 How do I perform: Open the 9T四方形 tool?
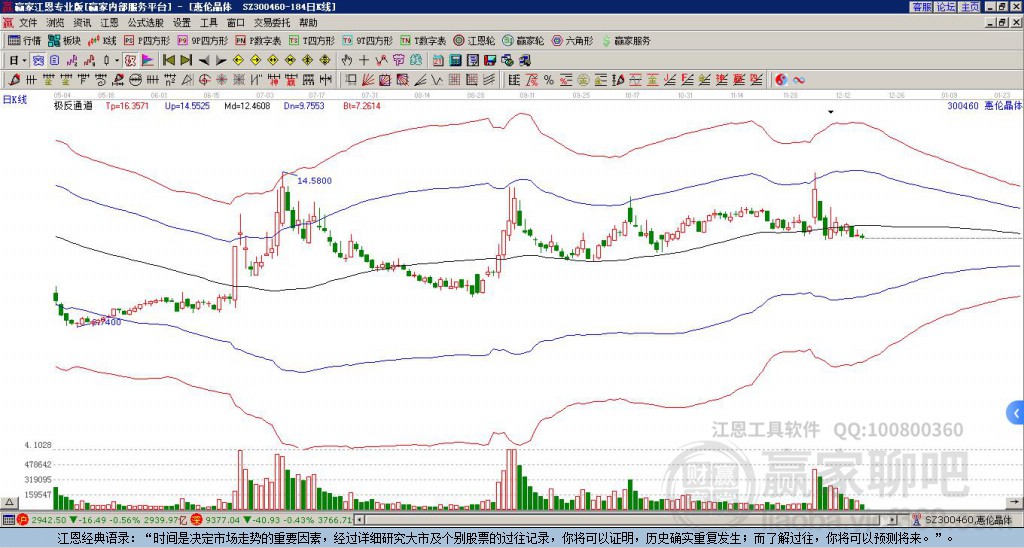coord(367,40)
